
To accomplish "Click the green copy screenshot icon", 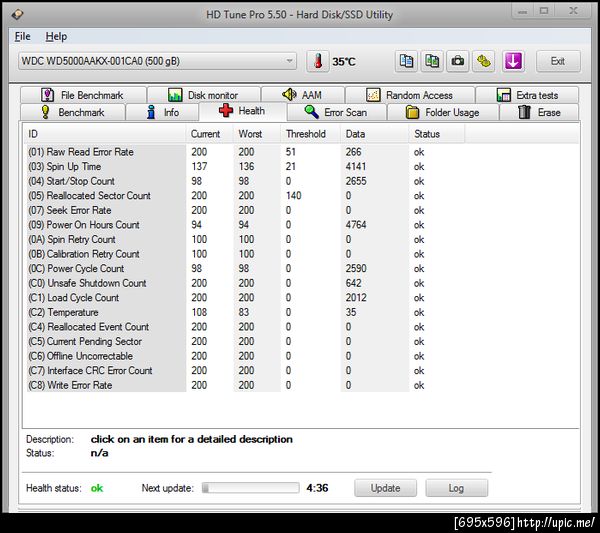I will [x=432, y=61].
